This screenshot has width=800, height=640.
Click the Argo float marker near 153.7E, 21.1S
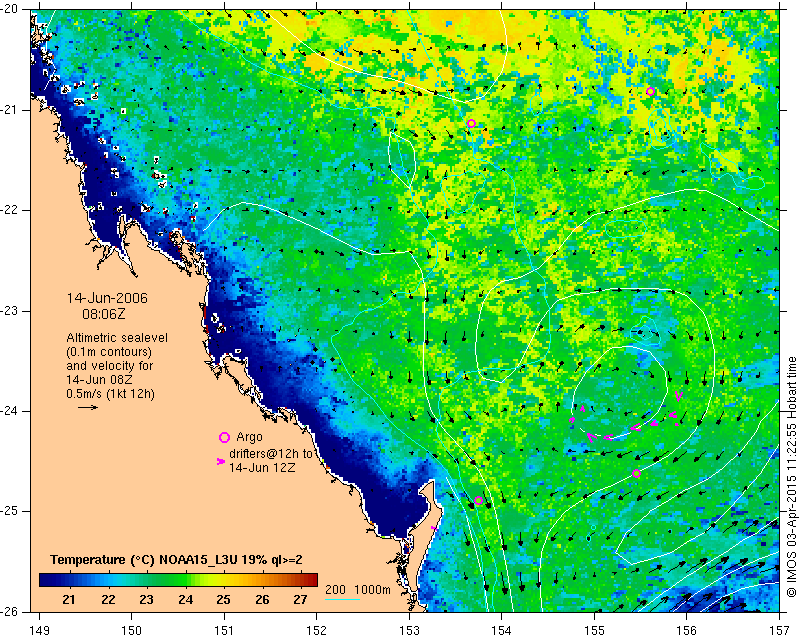click(471, 124)
